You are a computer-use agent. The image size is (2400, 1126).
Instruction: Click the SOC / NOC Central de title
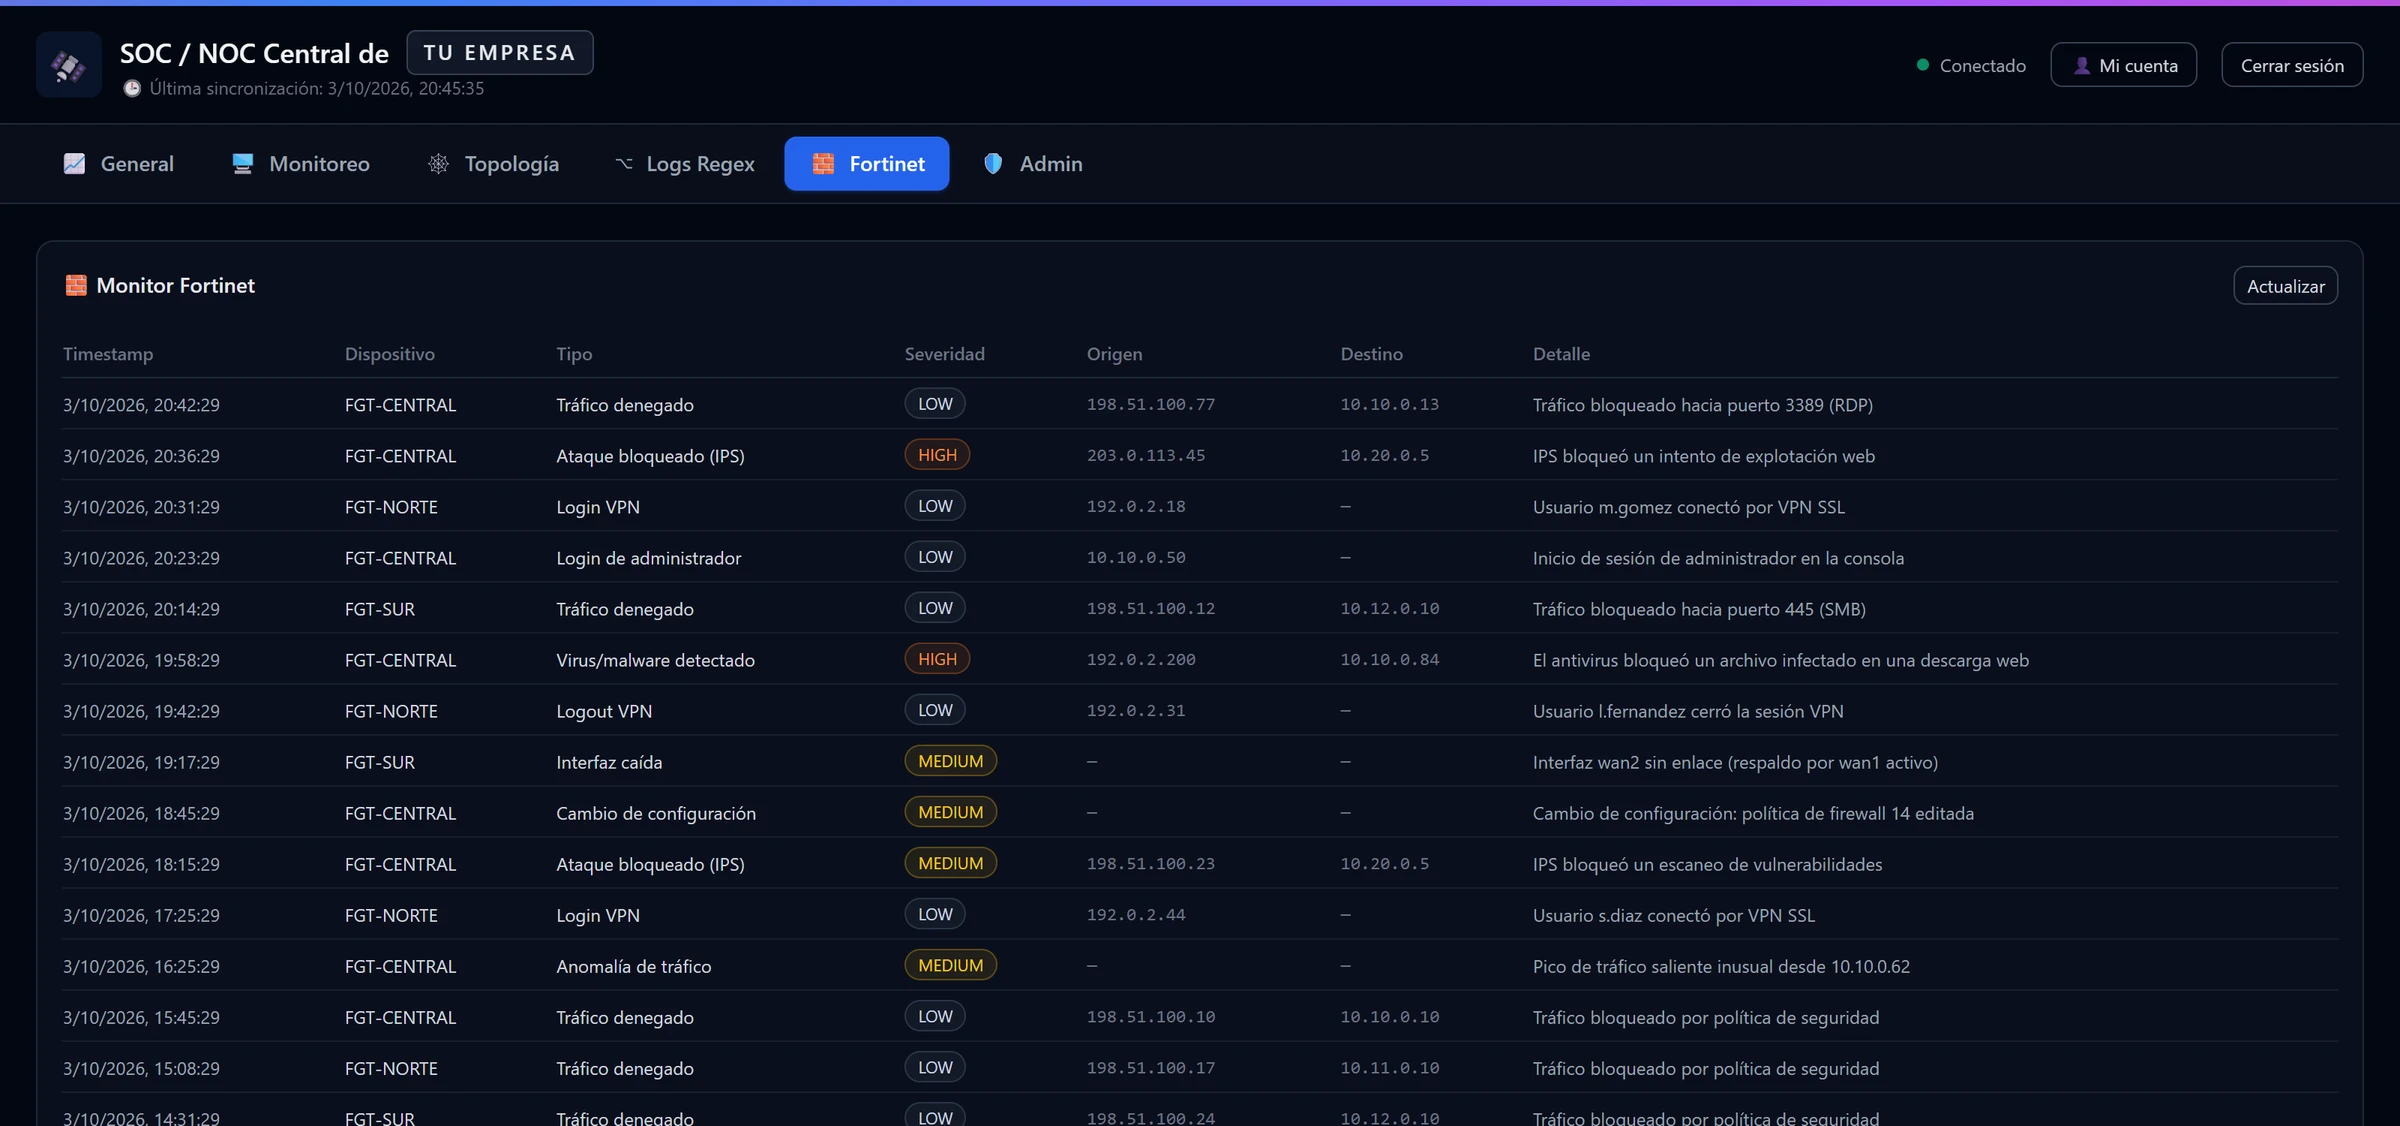254,53
